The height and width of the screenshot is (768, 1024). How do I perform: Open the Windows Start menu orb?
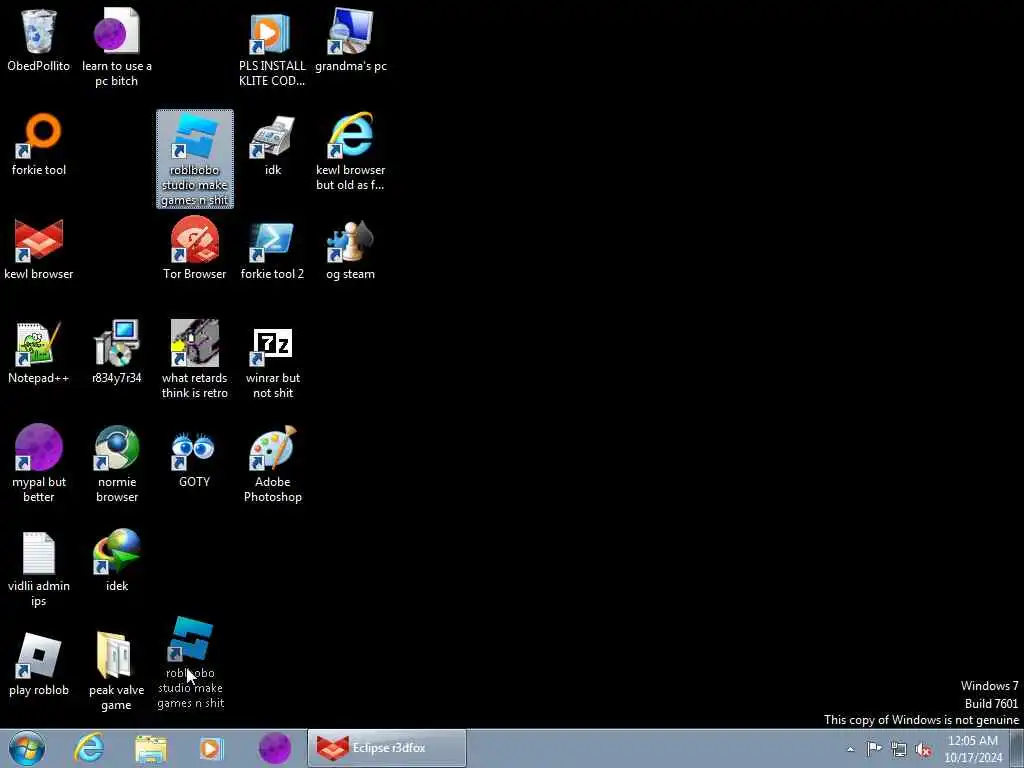[x=27, y=748]
